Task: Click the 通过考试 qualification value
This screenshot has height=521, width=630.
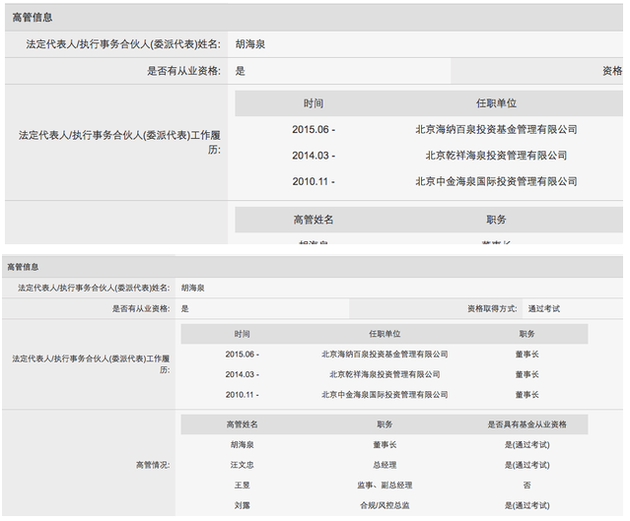Action: (x=544, y=309)
